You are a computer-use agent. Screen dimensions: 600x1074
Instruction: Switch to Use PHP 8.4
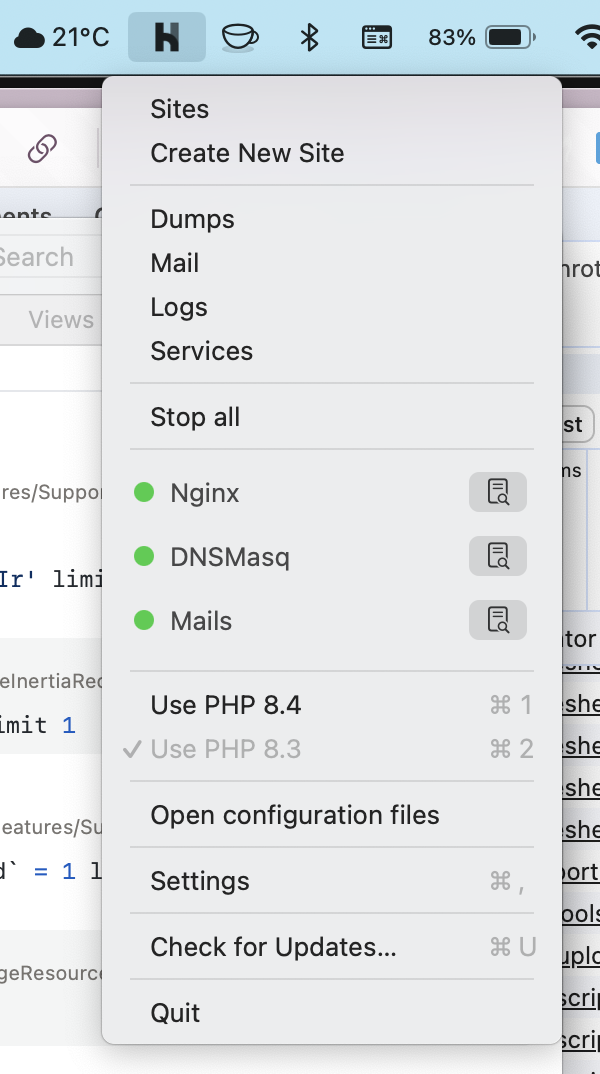pyautogui.click(x=226, y=705)
